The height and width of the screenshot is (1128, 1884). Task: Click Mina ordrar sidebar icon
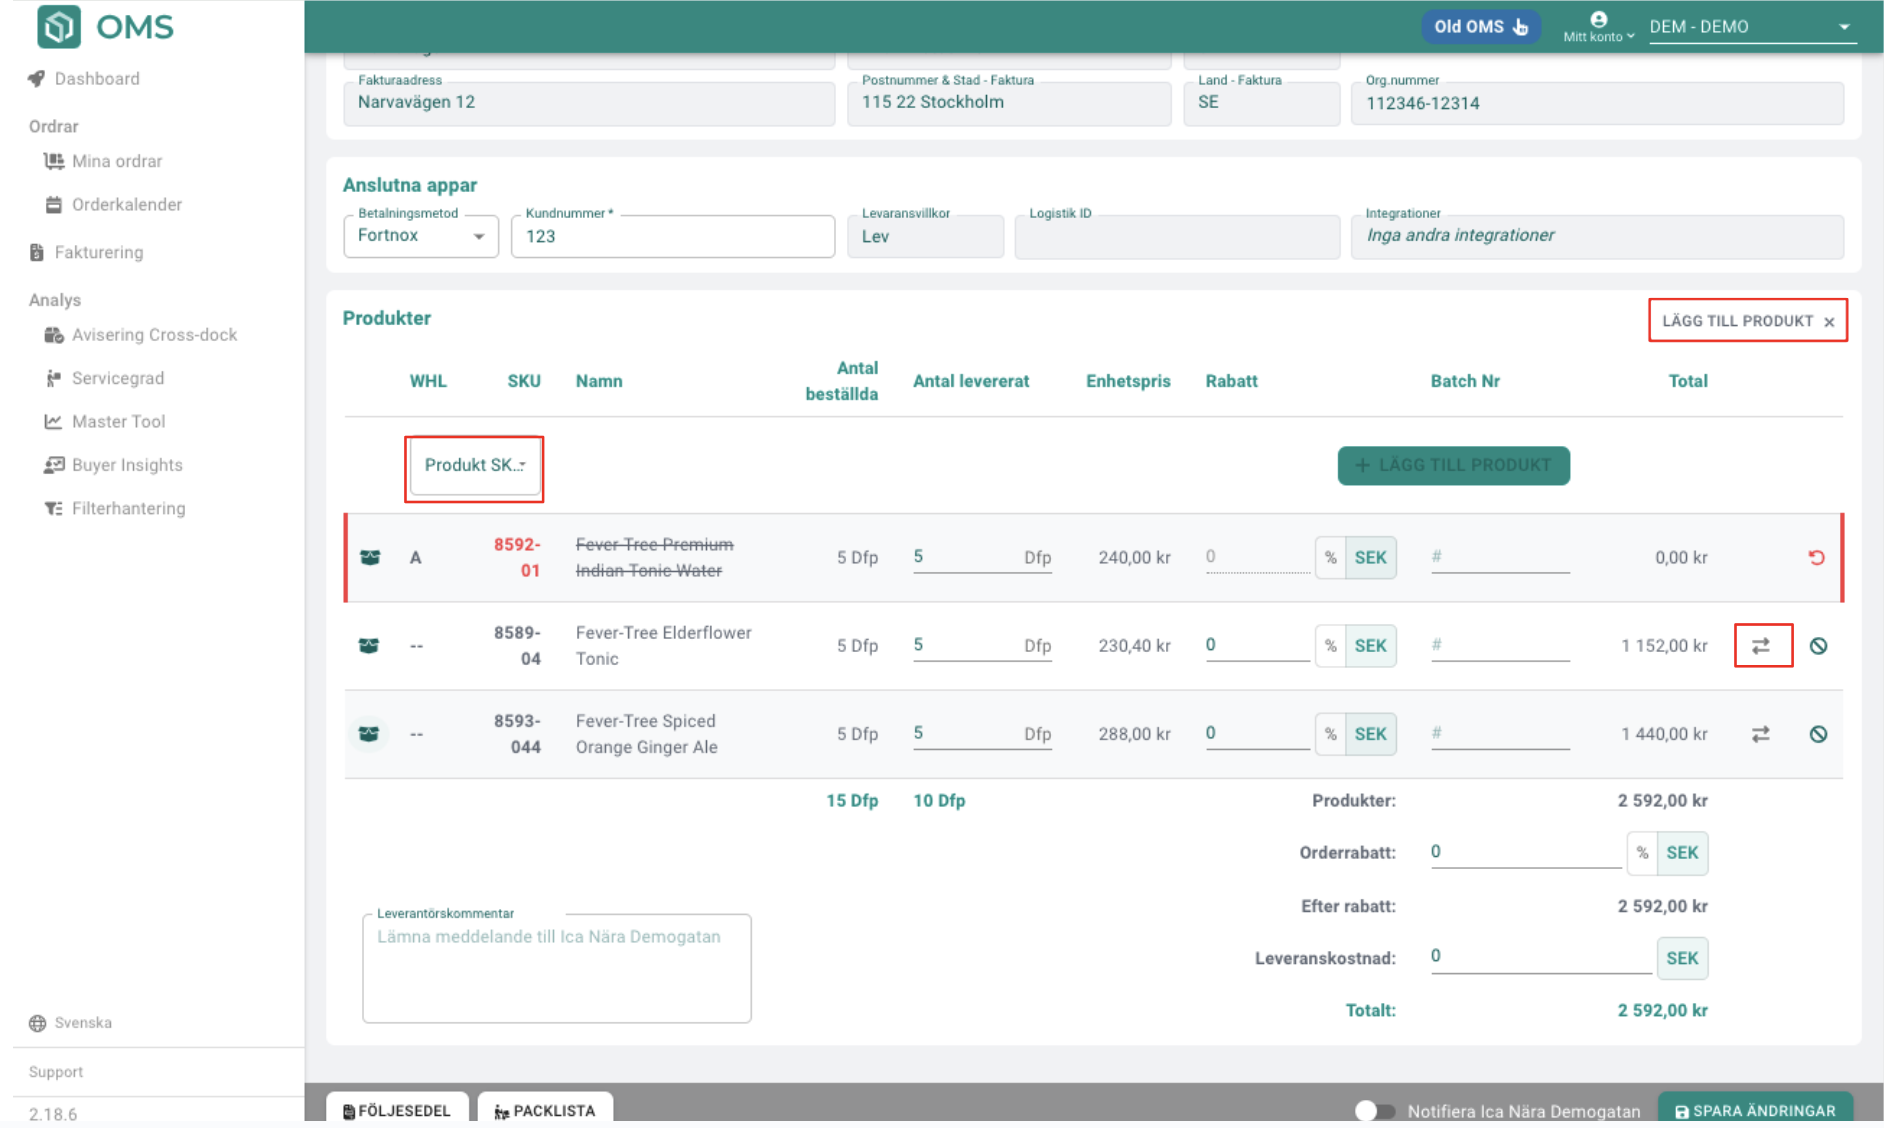pos(54,161)
